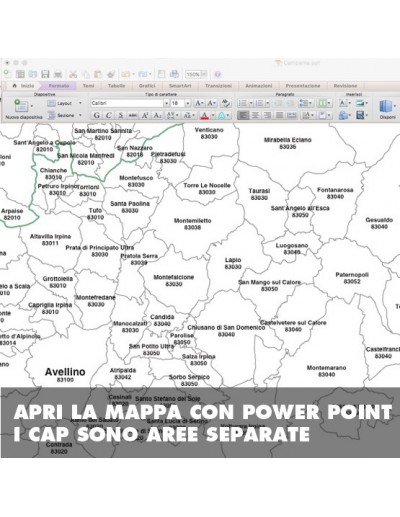
Task: Apply subscript formatting
Action: 157,115
